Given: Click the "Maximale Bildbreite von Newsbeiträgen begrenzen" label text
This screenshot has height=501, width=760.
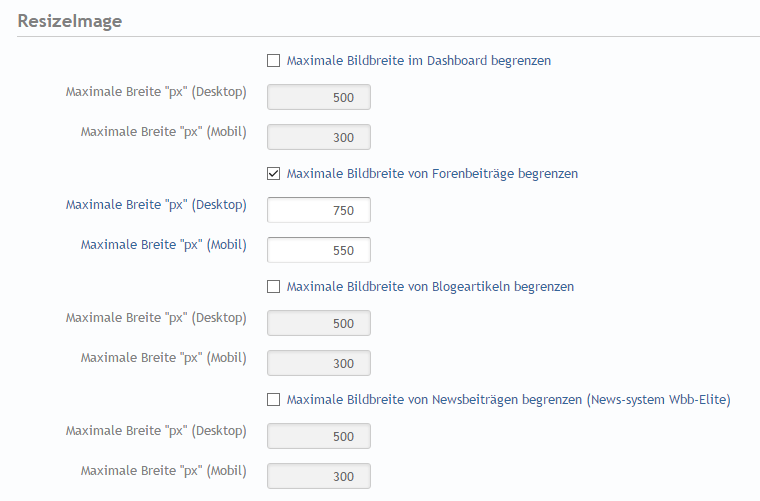Looking at the screenshot, I should point(508,400).
